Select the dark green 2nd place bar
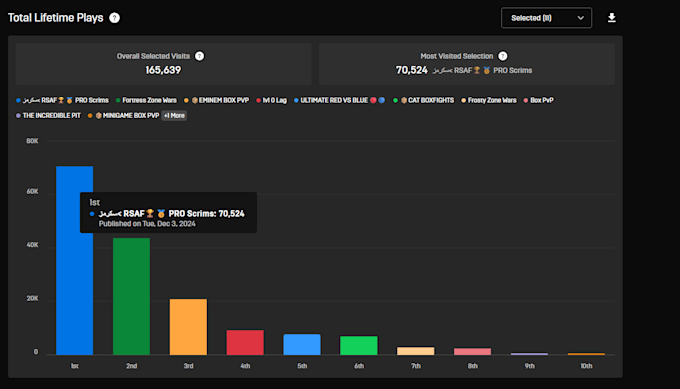Viewport: 680px width, 389px height. pos(131,296)
